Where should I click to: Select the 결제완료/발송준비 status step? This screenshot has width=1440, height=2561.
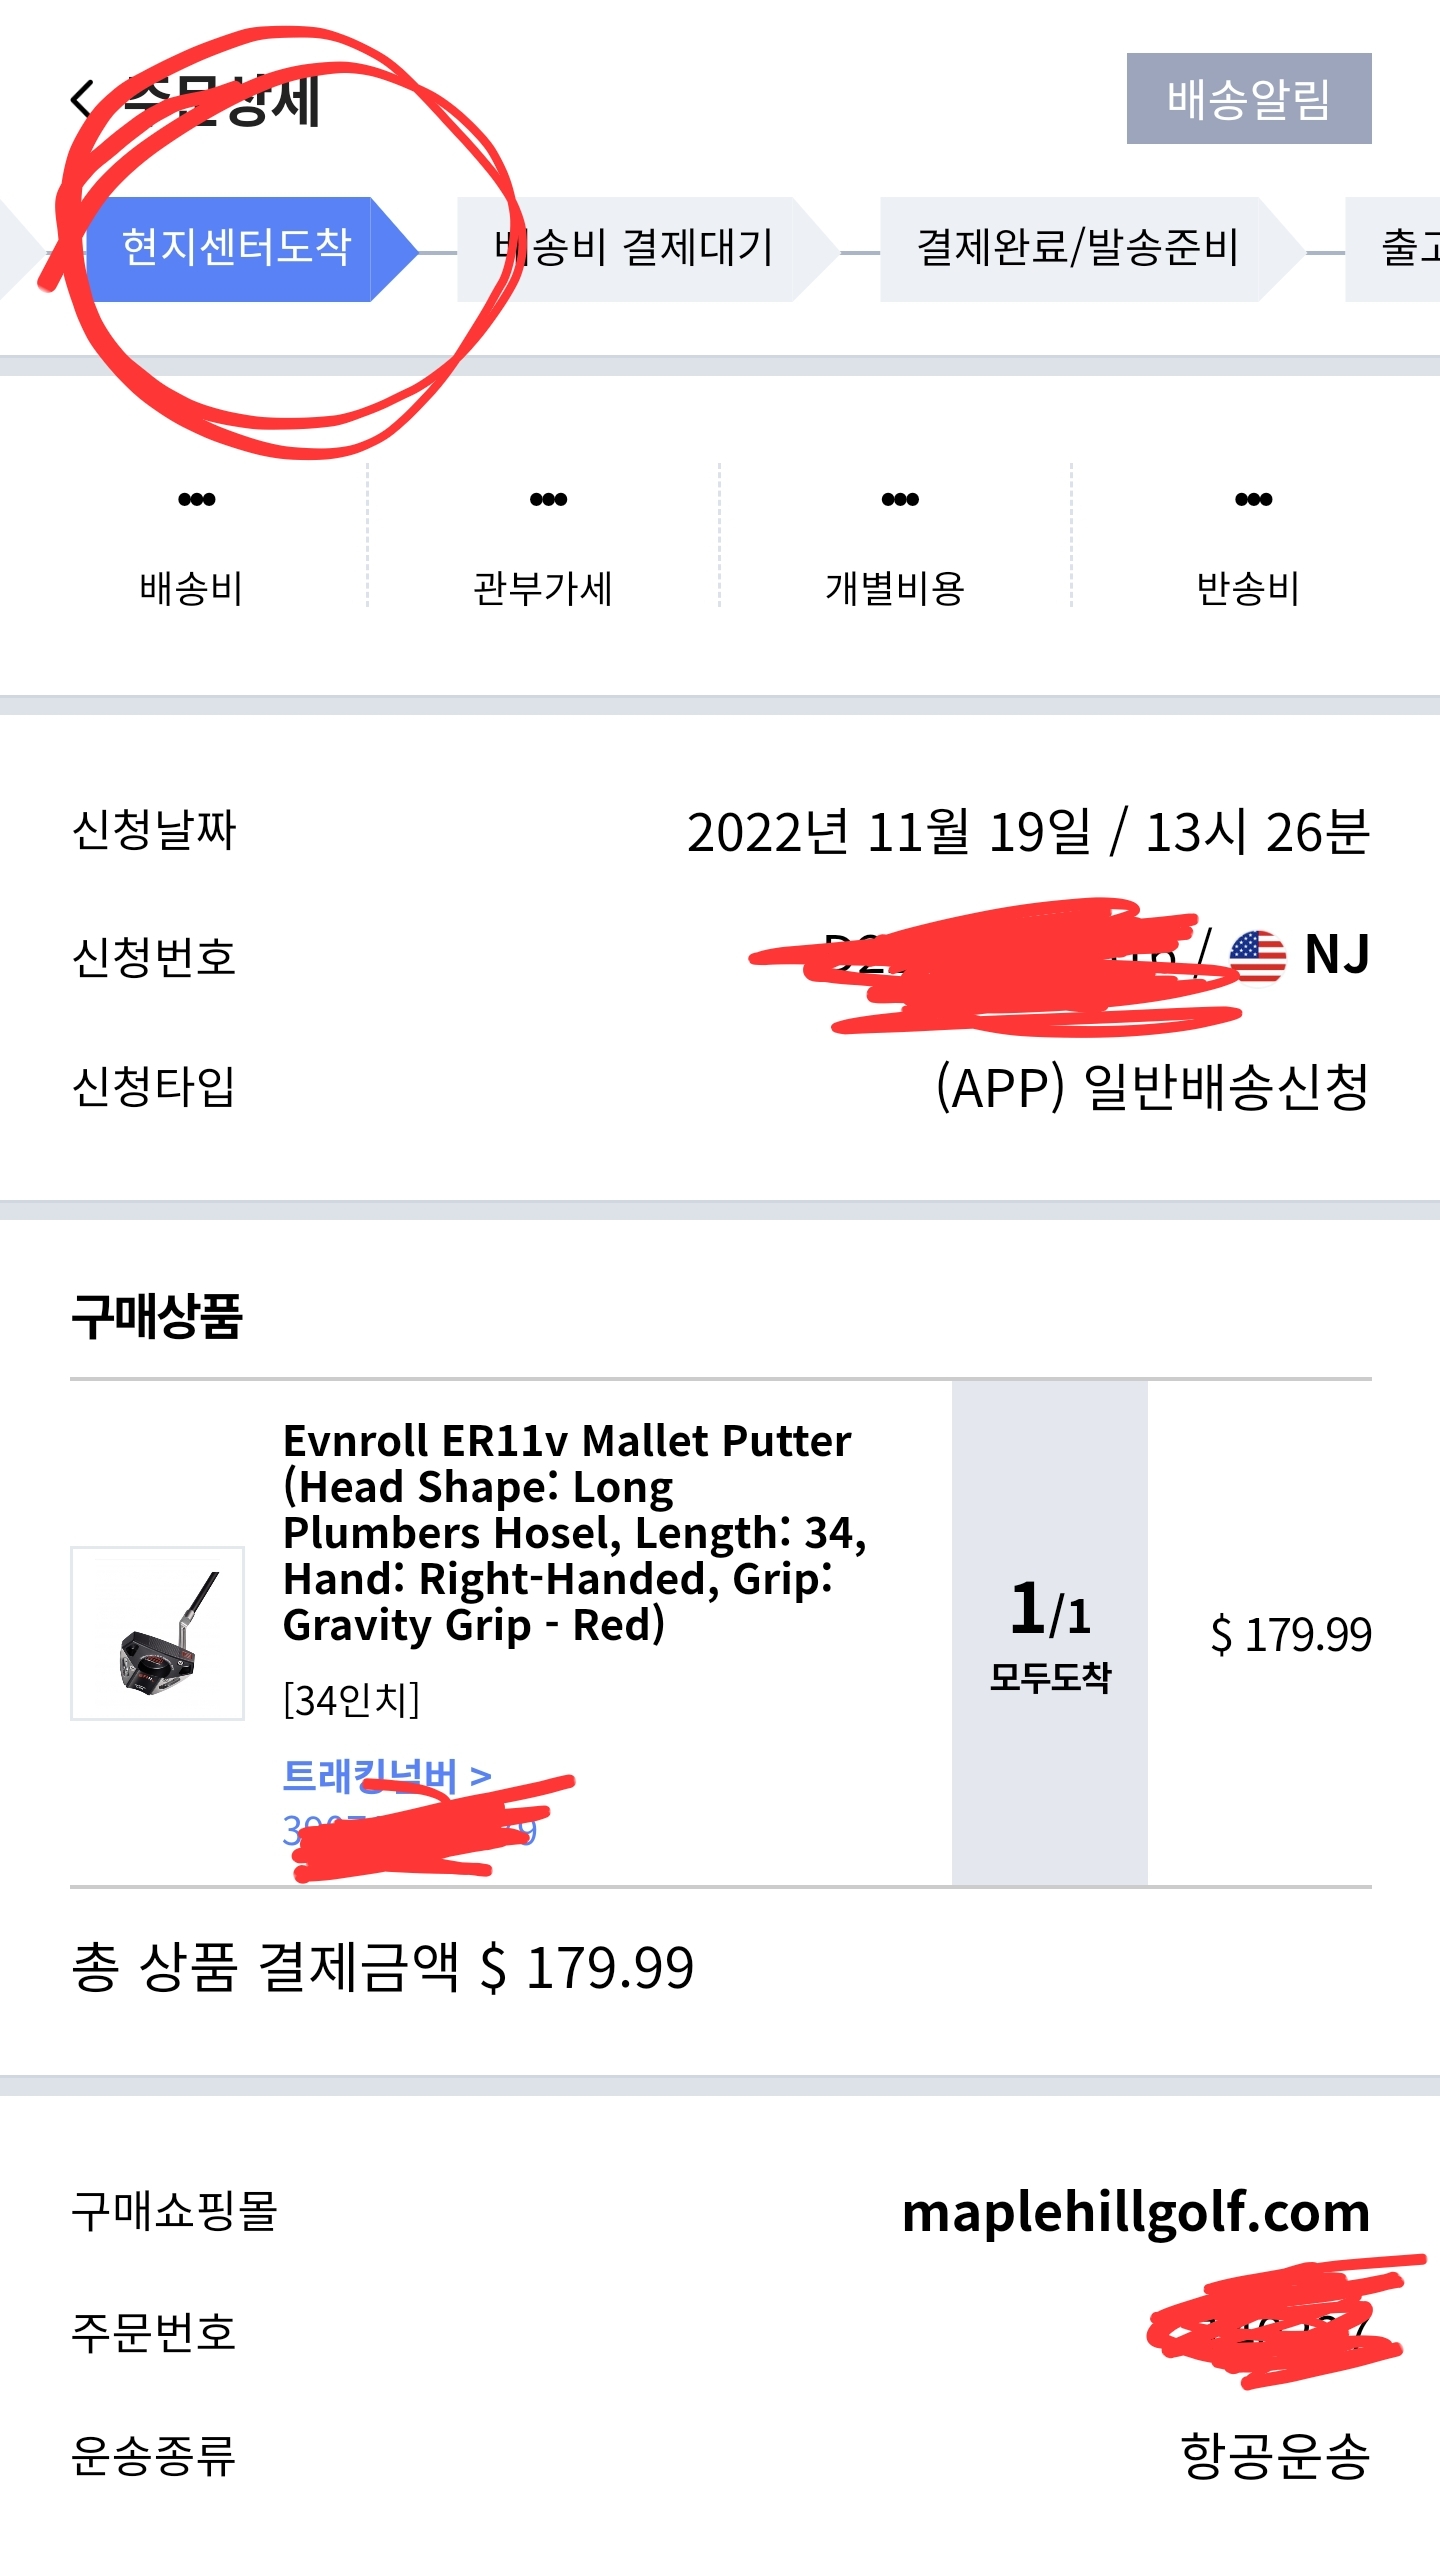coord(1077,249)
